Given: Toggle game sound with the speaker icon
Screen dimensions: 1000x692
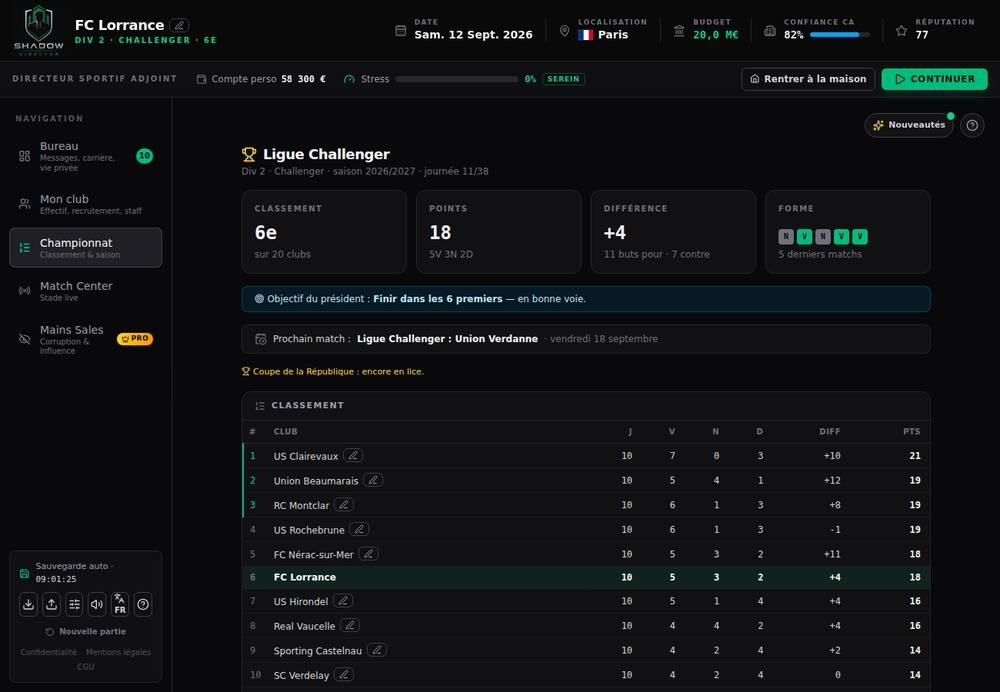Looking at the screenshot, I should click(97, 605).
